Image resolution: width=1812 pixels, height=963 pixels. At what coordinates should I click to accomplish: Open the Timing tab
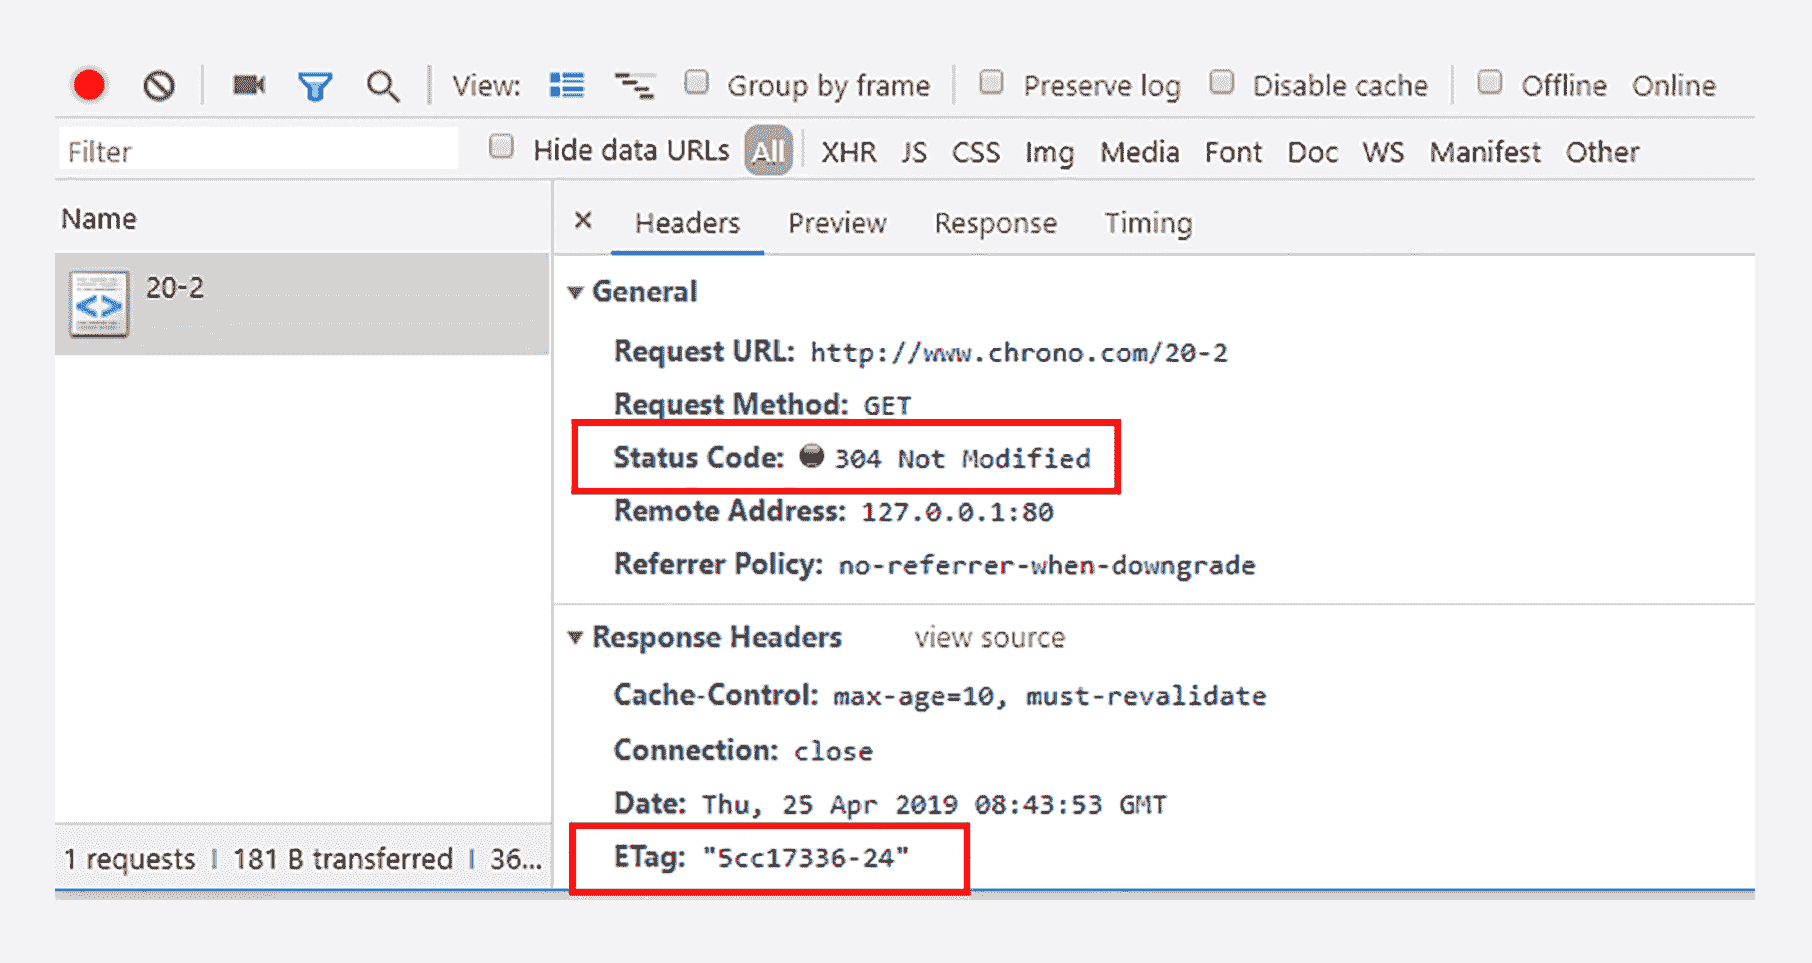pyautogui.click(x=1148, y=223)
